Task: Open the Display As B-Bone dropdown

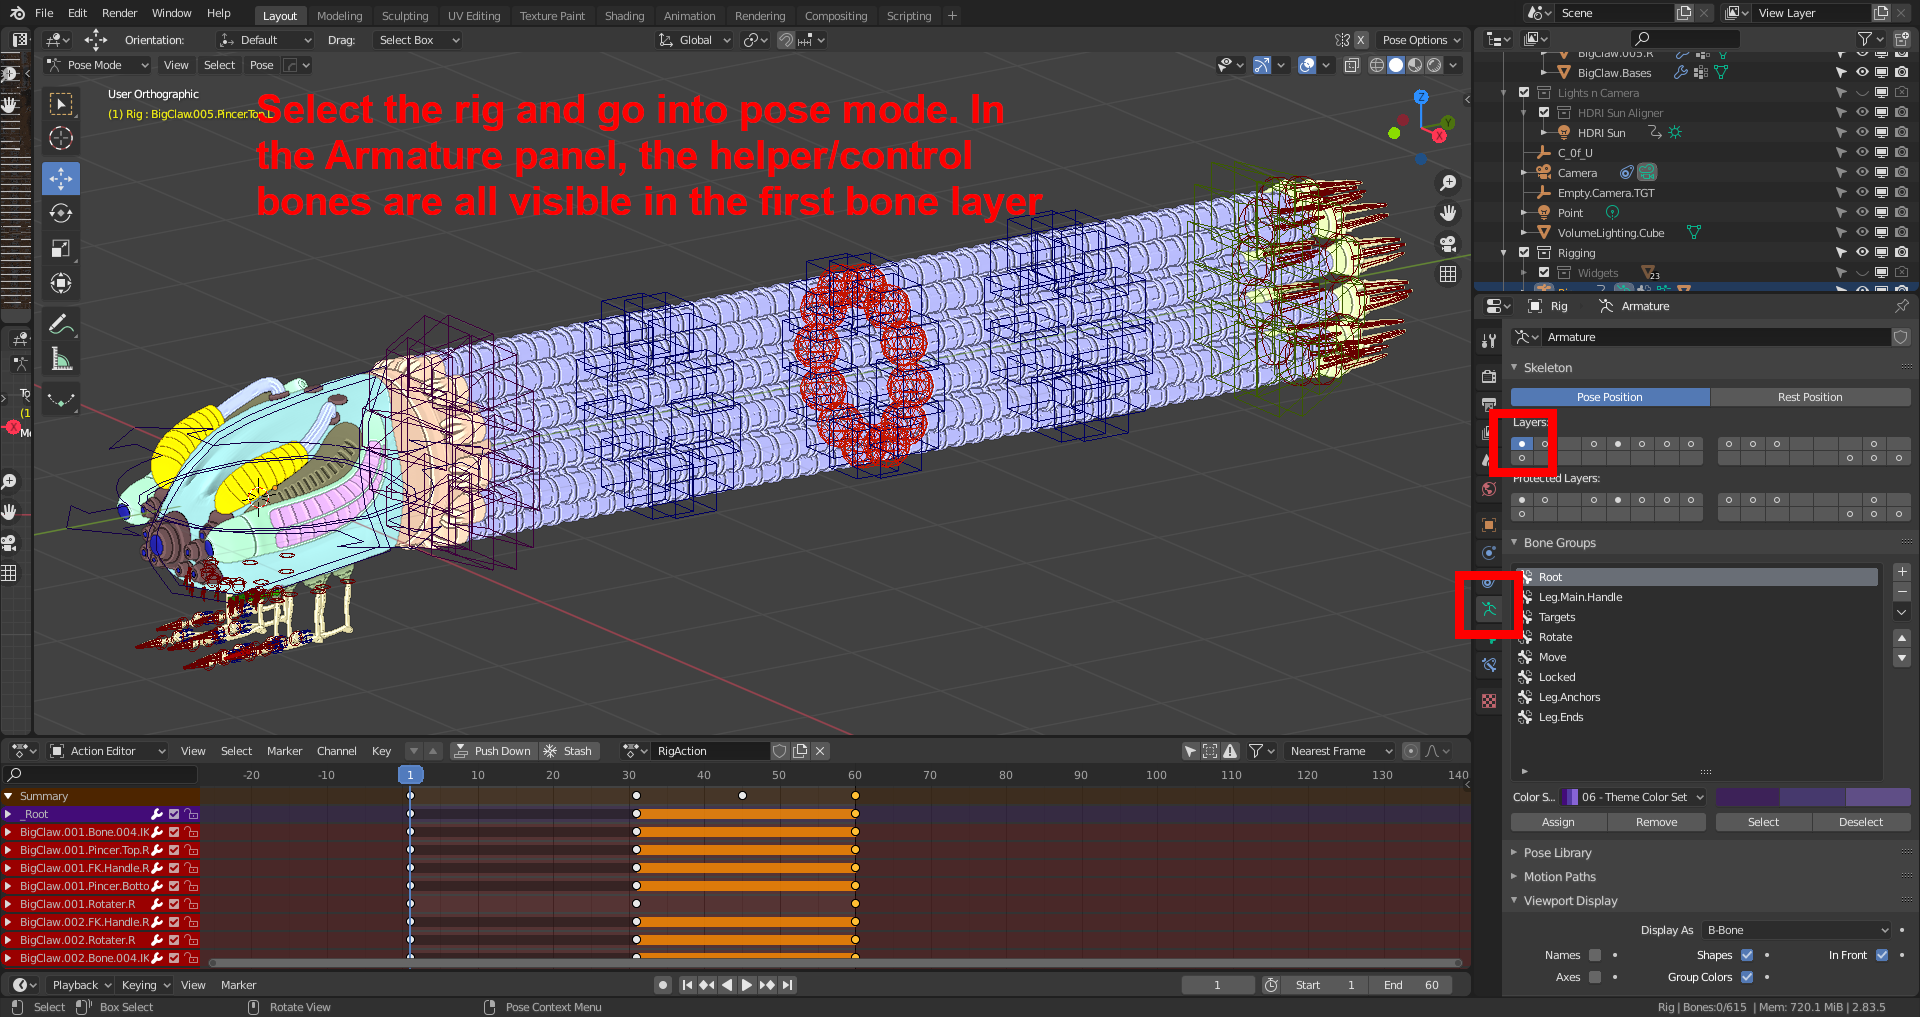Action: pyautogui.click(x=1796, y=930)
